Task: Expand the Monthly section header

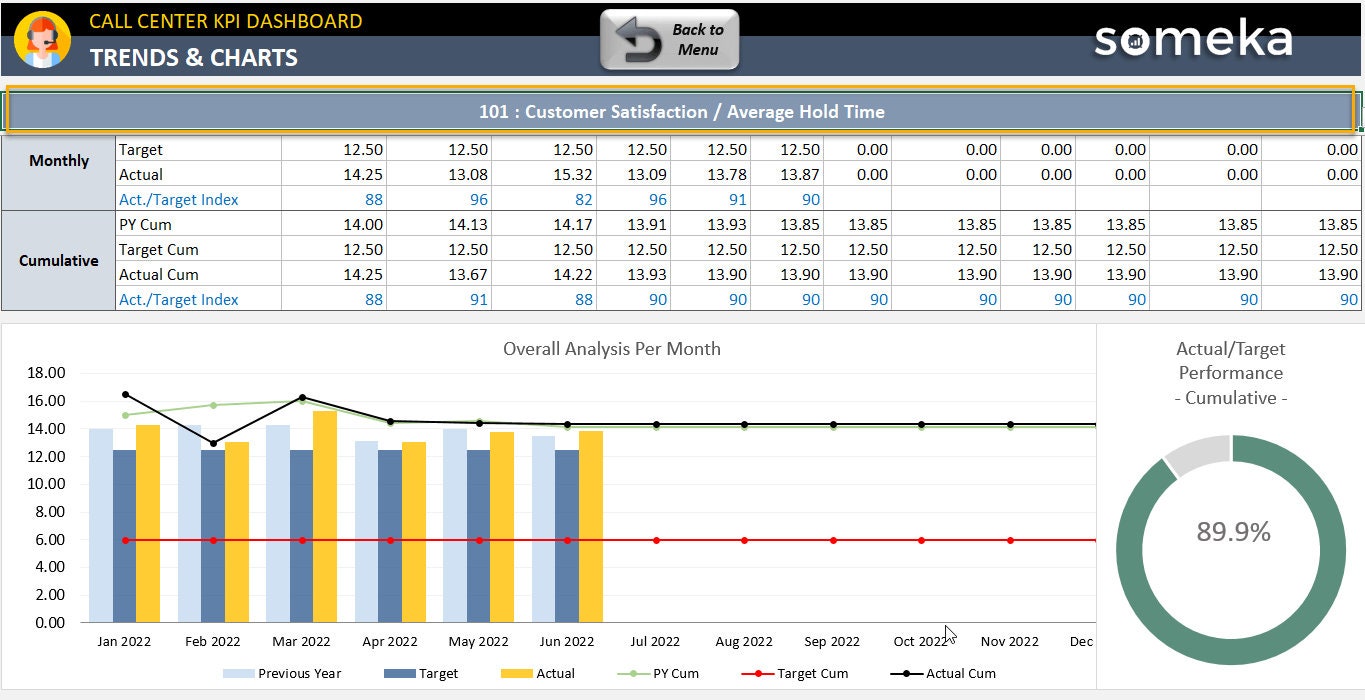Action: tap(59, 161)
